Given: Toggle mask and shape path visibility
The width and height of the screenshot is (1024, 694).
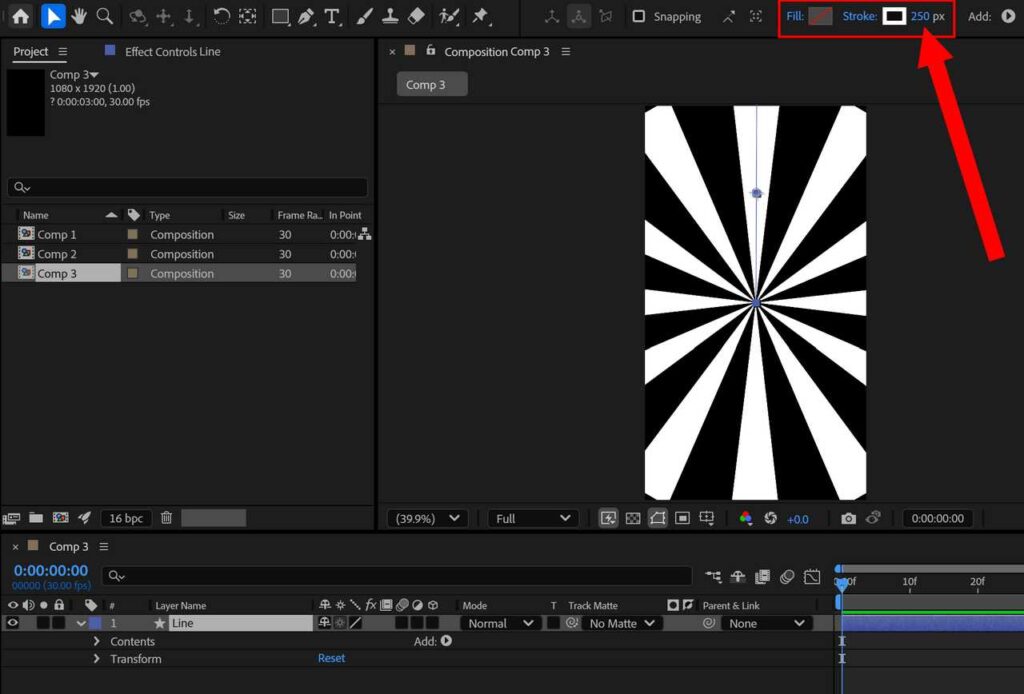Looking at the screenshot, I should coord(658,518).
